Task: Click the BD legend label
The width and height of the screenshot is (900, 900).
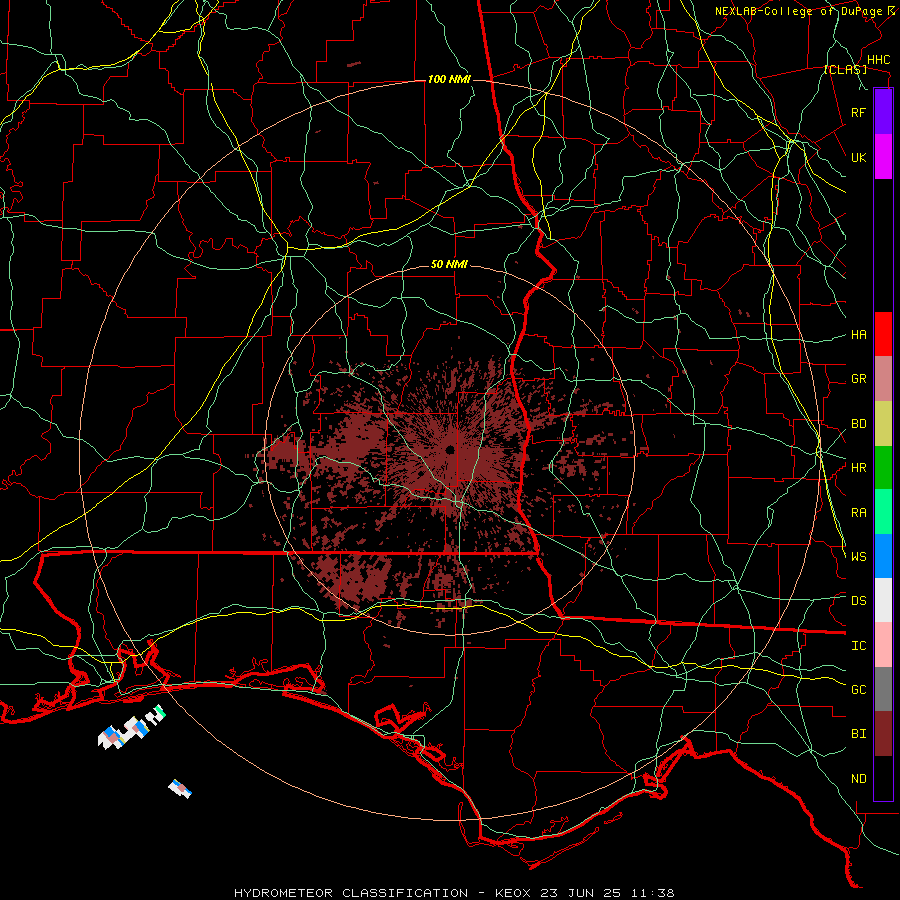Action: pos(858,424)
